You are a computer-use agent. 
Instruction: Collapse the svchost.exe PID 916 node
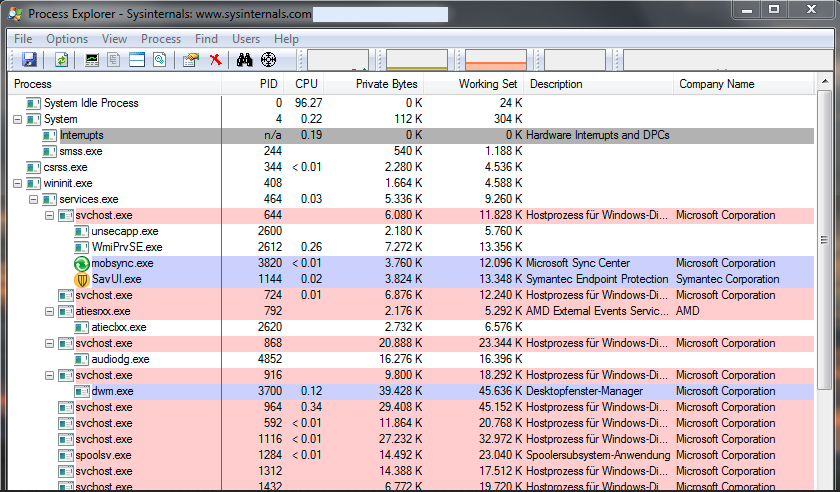tap(50, 376)
